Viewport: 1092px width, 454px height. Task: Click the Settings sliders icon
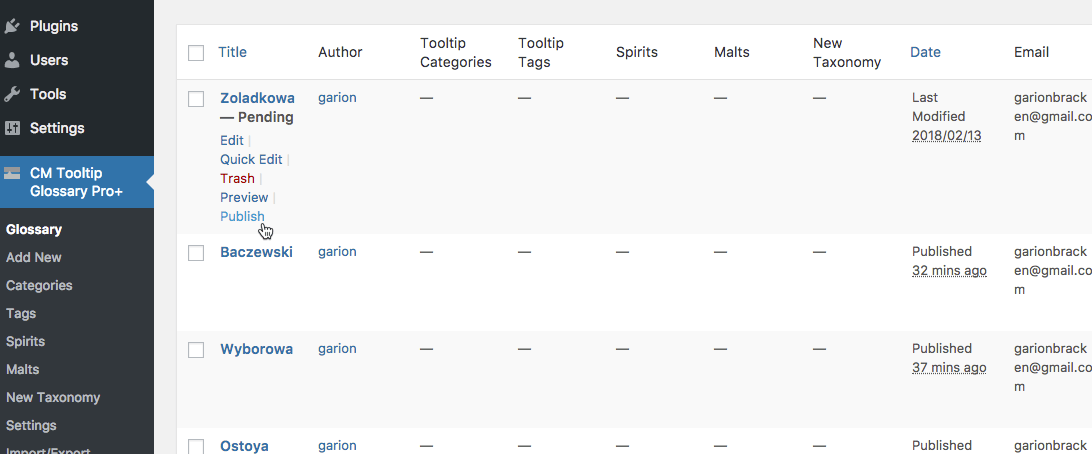[x=12, y=128]
